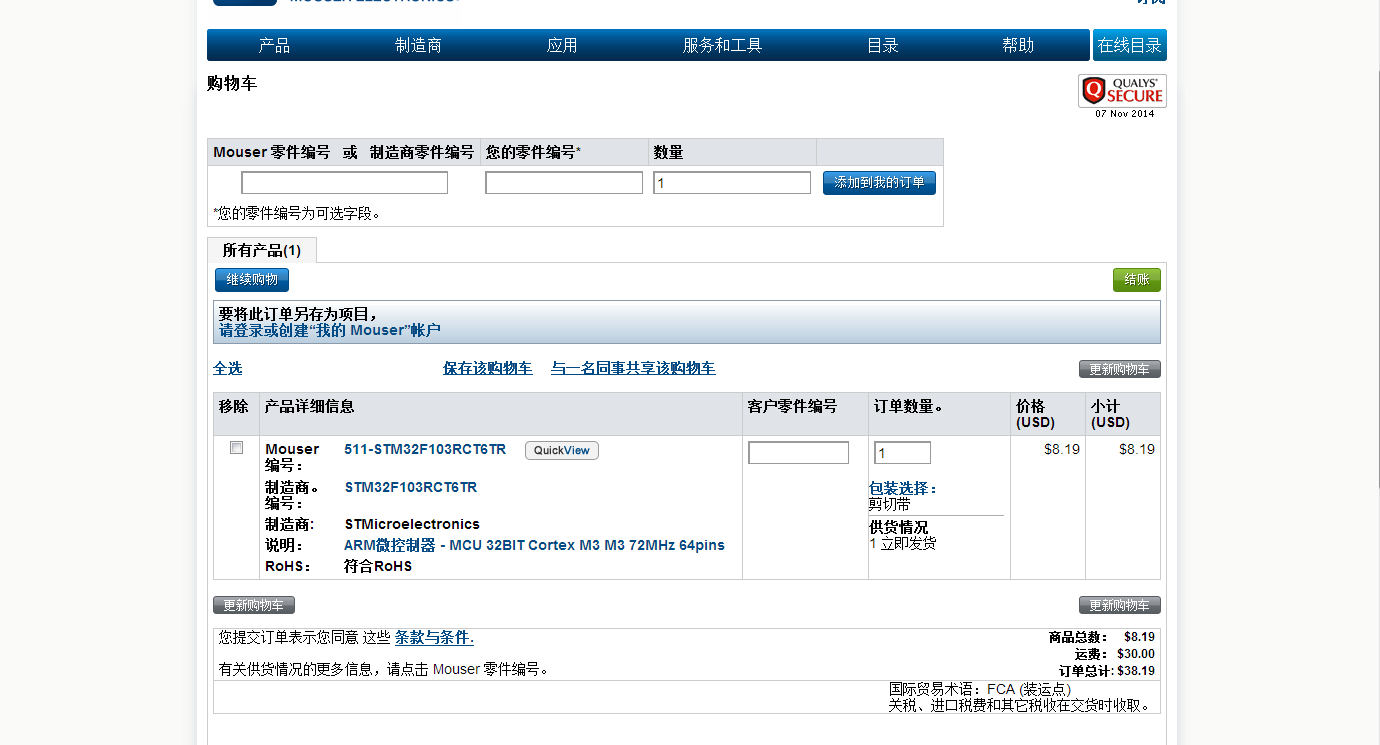1380x745 pixels.
Task: Click 添加到我的订单 button
Action: [879, 183]
